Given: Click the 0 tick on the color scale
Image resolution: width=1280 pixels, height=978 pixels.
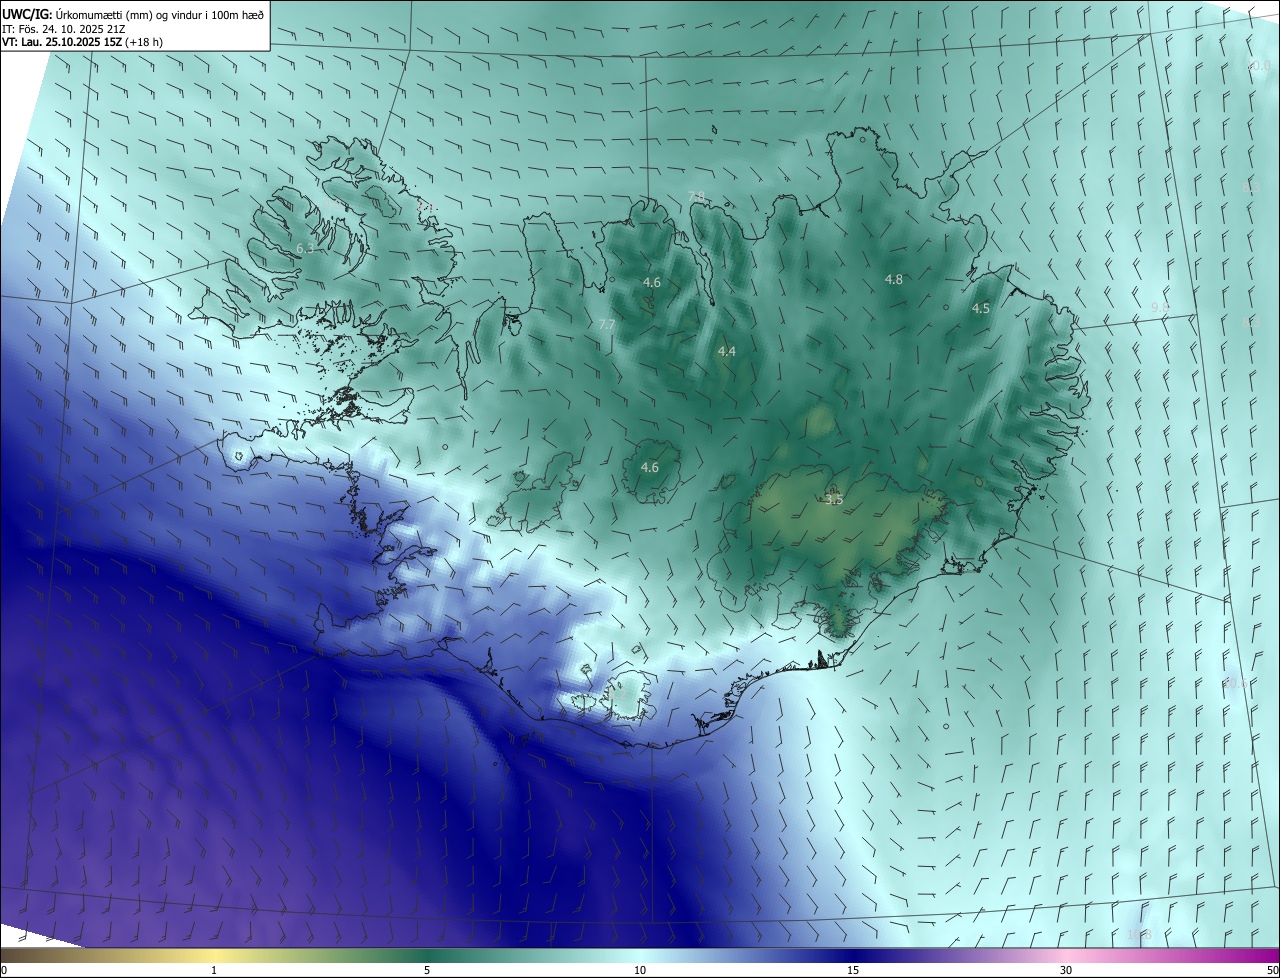Looking at the screenshot, I should 4,970.
